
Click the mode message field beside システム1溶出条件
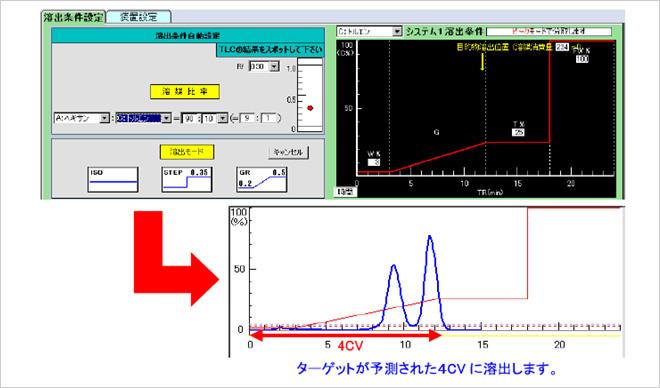(x=548, y=32)
